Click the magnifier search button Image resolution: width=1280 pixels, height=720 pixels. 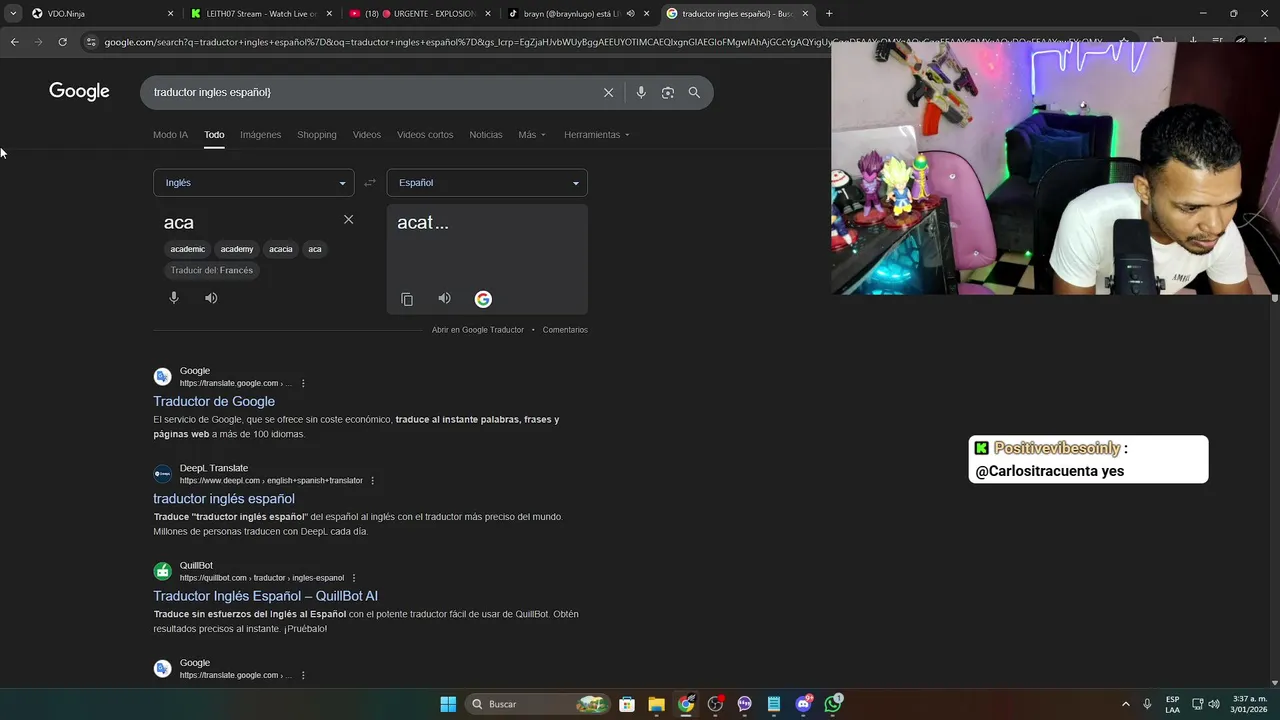pyautogui.click(x=694, y=92)
